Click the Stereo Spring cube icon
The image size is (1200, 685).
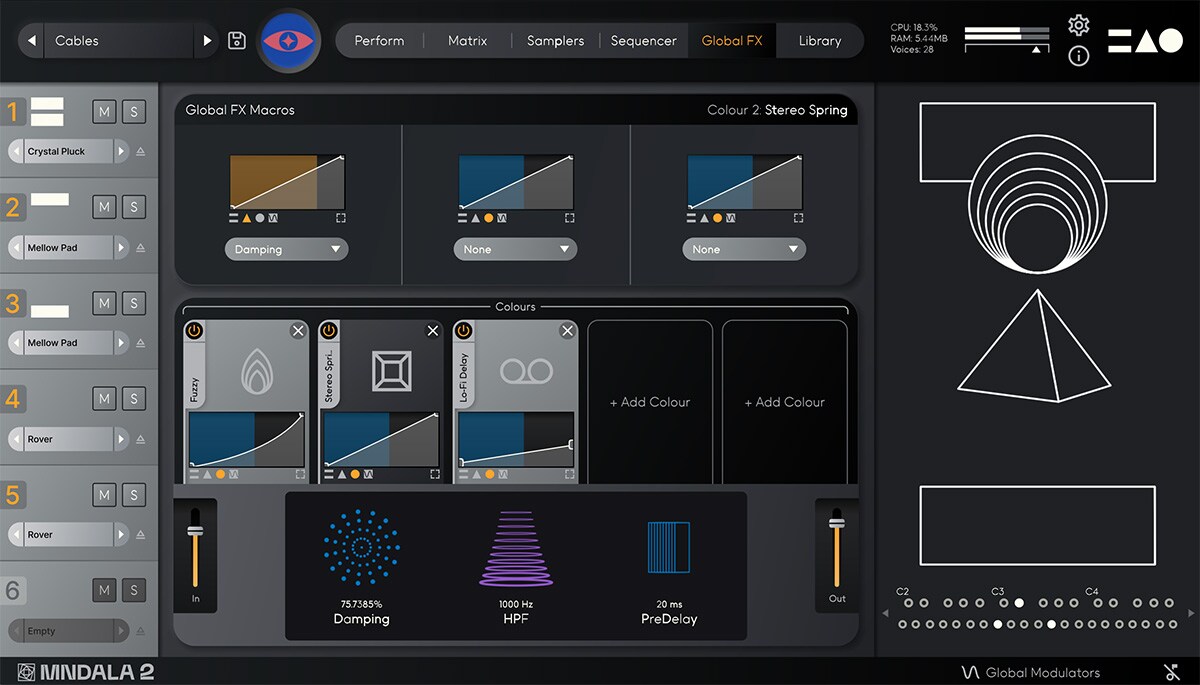(x=391, y=373)
